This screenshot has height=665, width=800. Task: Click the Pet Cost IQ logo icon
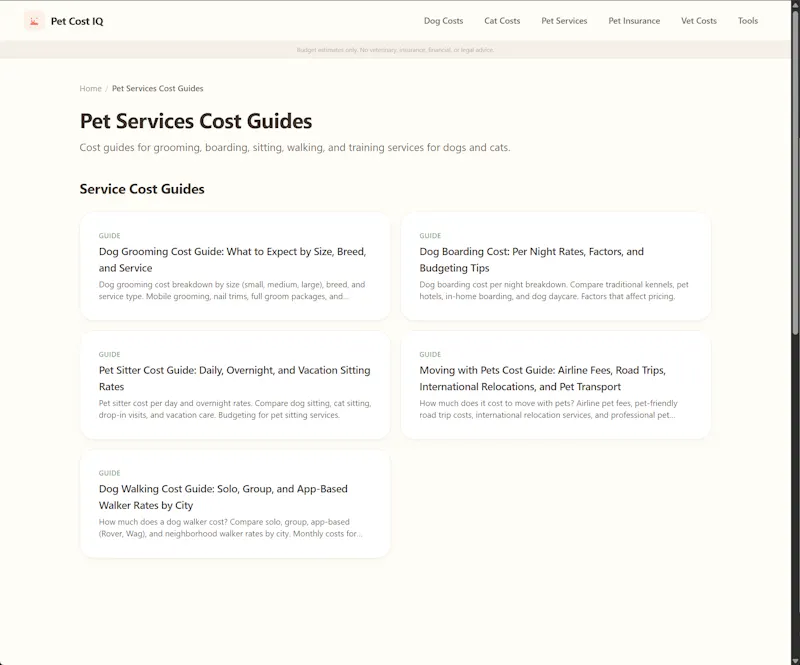(34, 21)
